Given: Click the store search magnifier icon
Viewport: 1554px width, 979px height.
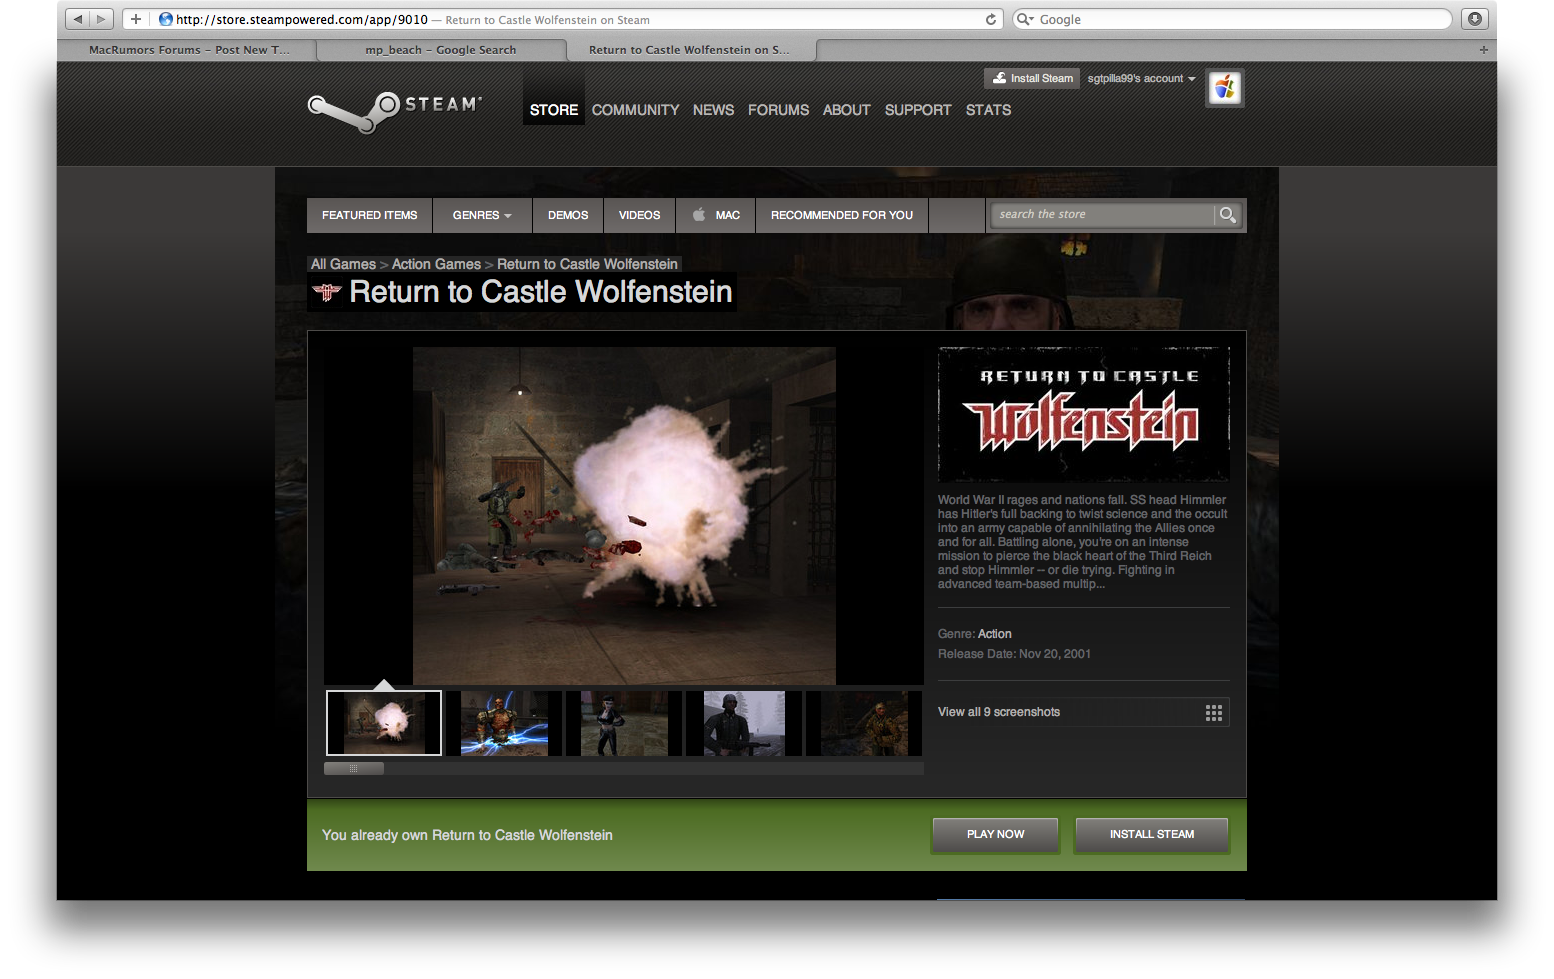Looking at the screenshot, I should (x=1228, y=215).
